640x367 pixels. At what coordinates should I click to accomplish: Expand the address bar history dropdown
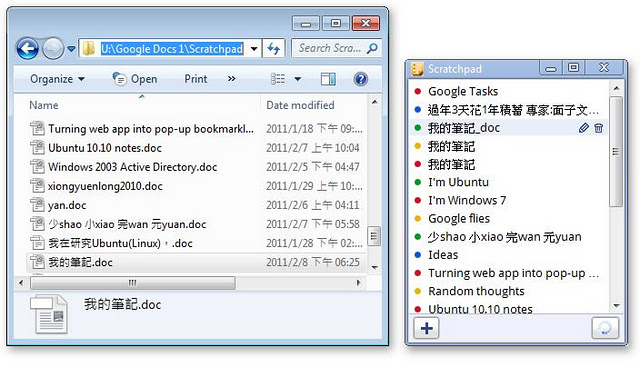click(x=254, y=49)
